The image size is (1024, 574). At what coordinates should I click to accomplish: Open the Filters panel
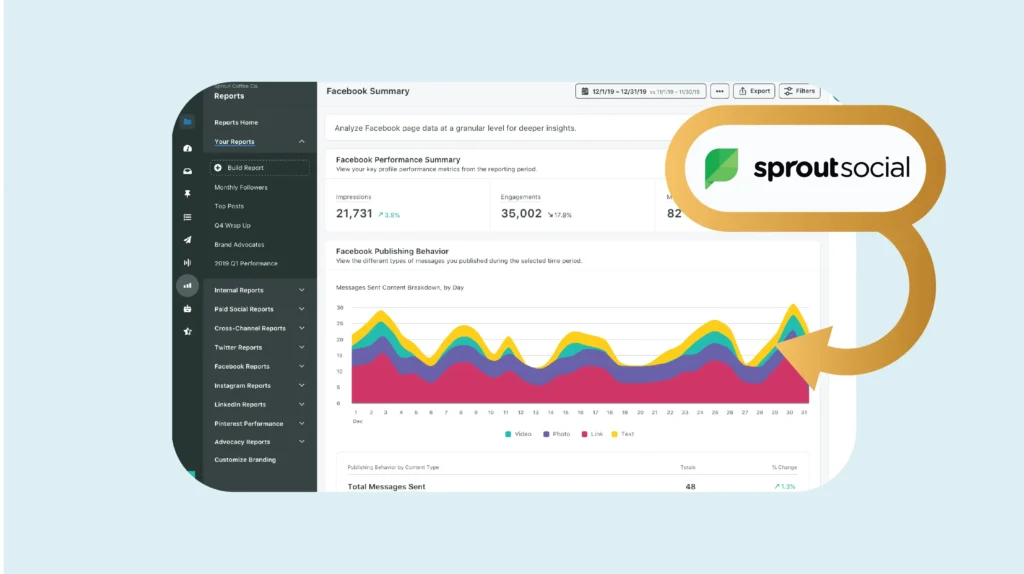(800, 91)
